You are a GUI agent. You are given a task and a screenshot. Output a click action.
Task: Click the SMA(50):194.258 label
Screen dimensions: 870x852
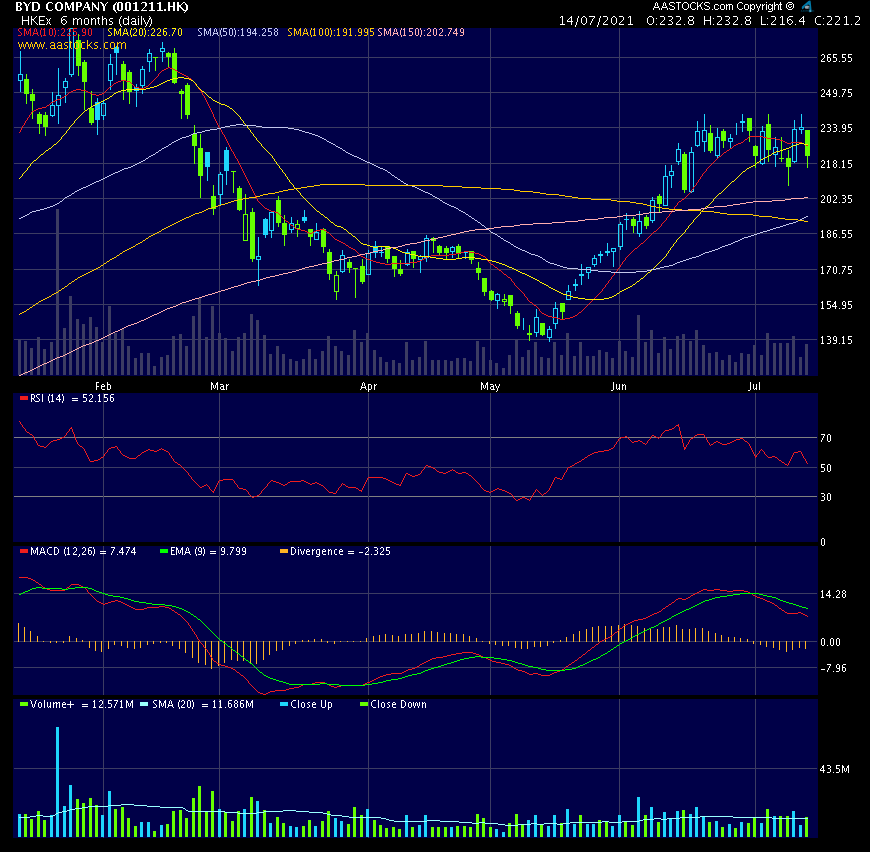tap(238, 33)
